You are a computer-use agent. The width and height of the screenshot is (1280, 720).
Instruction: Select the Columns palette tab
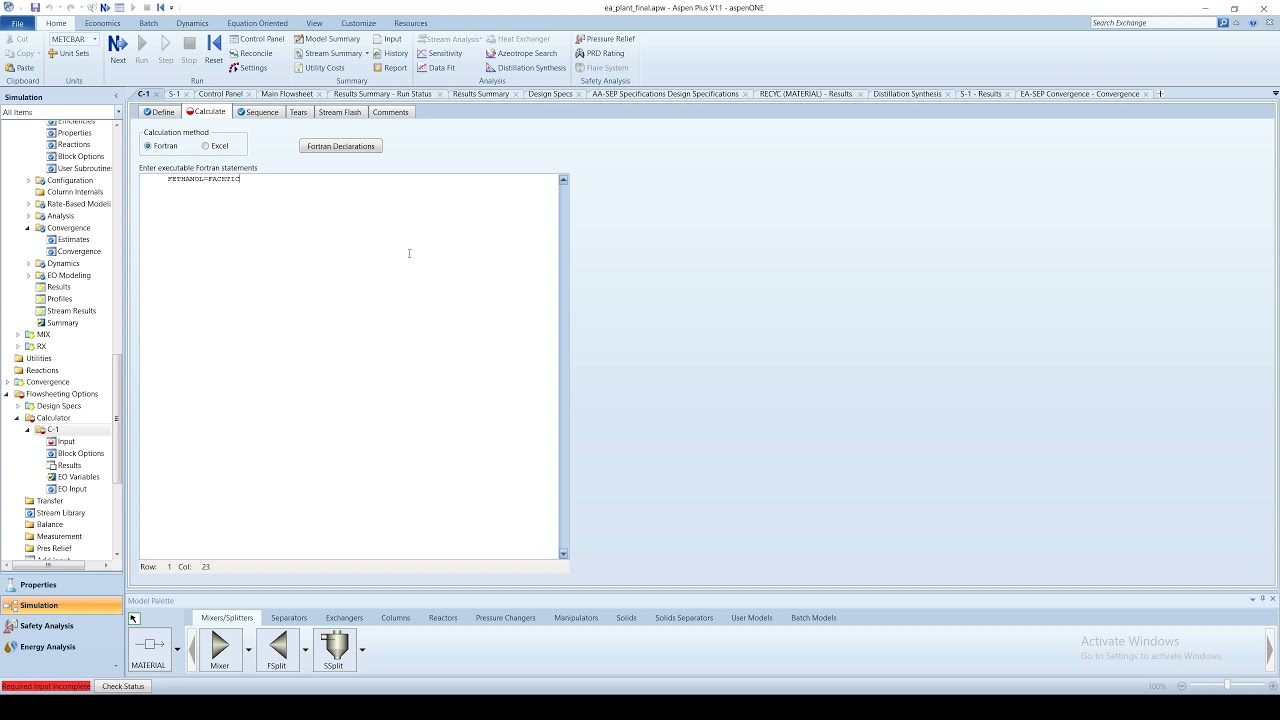point(395,618)
